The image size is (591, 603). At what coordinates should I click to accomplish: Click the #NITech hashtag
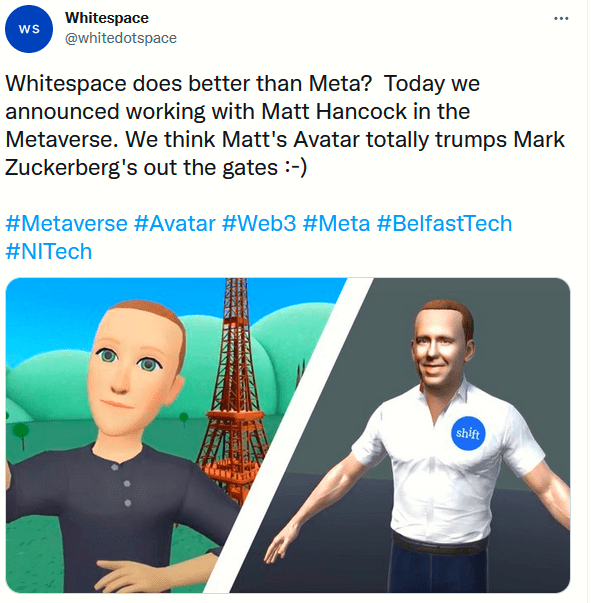[49, 252]
